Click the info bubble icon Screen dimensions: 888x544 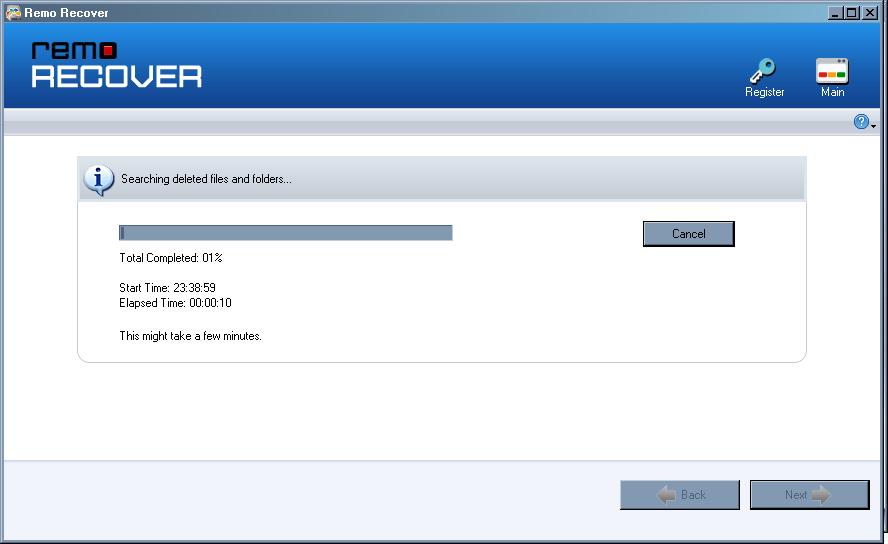(99, 180)
